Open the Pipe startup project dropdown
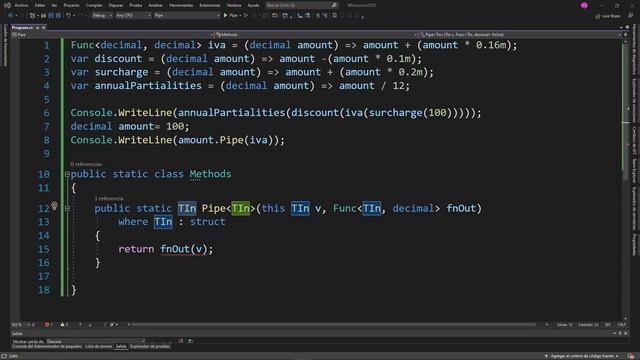 tap(187, 16)
